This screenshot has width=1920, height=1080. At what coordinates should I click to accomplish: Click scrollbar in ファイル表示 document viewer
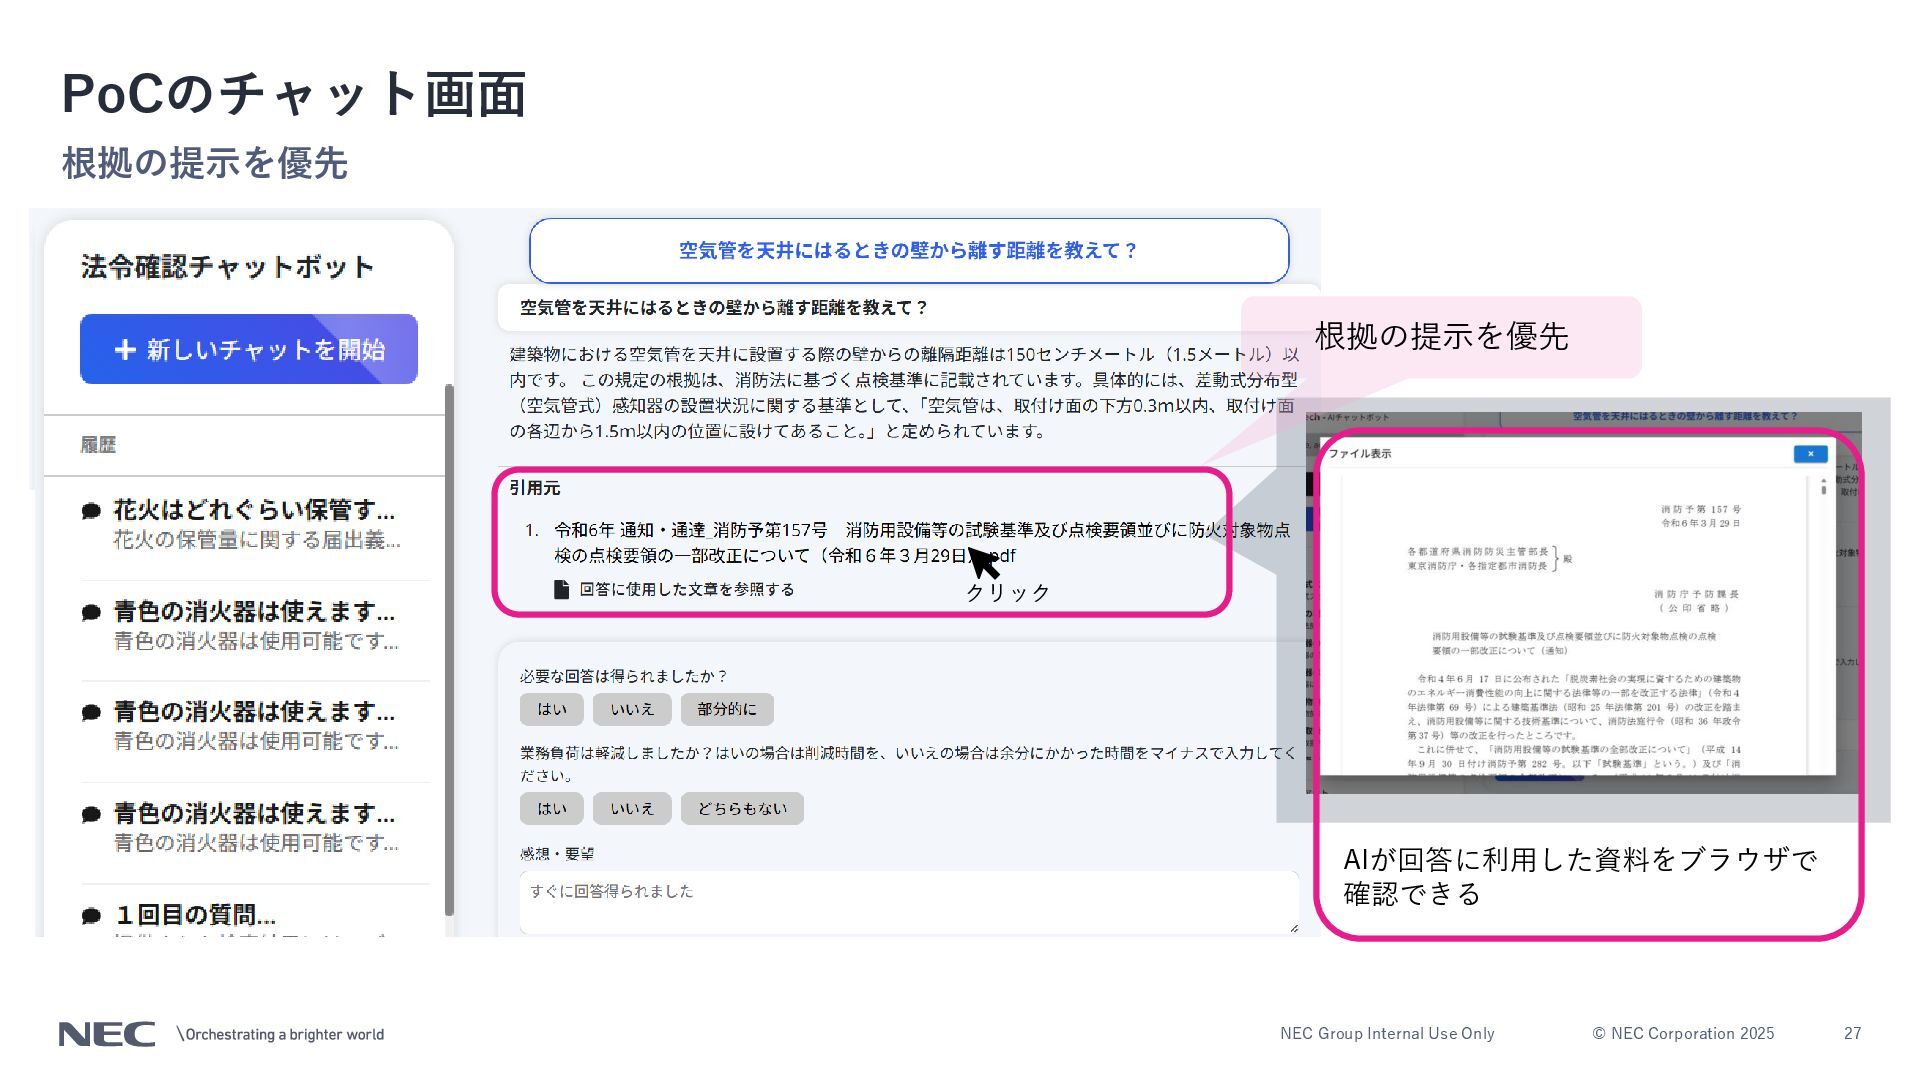click(1823, 490)
